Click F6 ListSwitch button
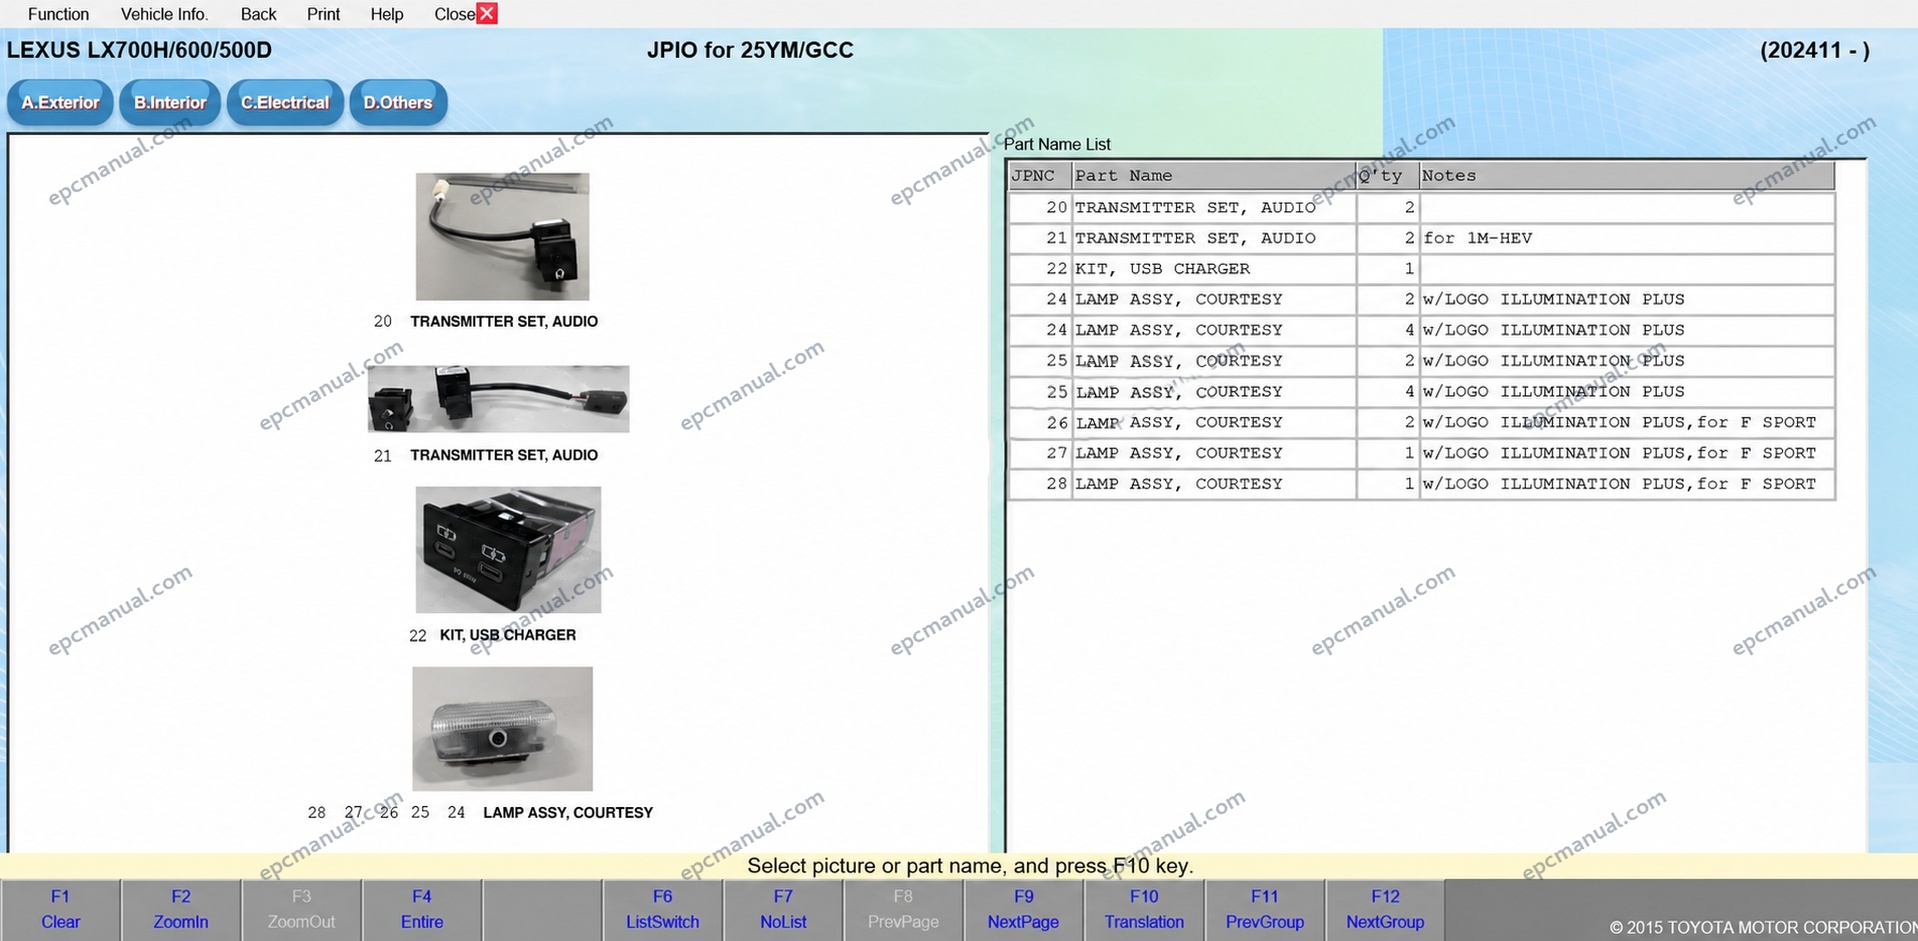The image size is (1918, 941). [663, 909]
